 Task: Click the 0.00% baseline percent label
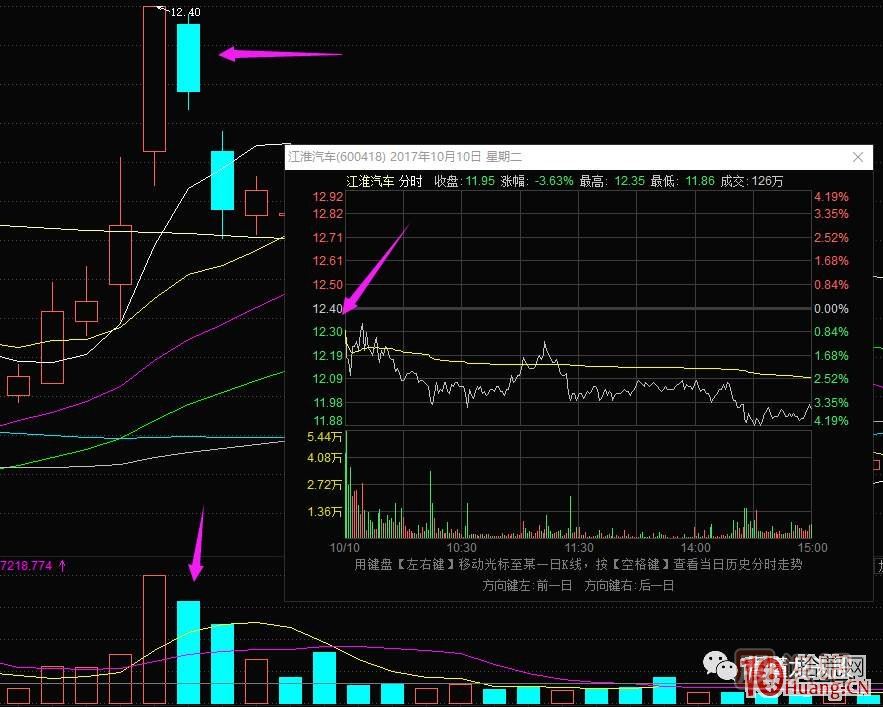[x=831, y=309]
